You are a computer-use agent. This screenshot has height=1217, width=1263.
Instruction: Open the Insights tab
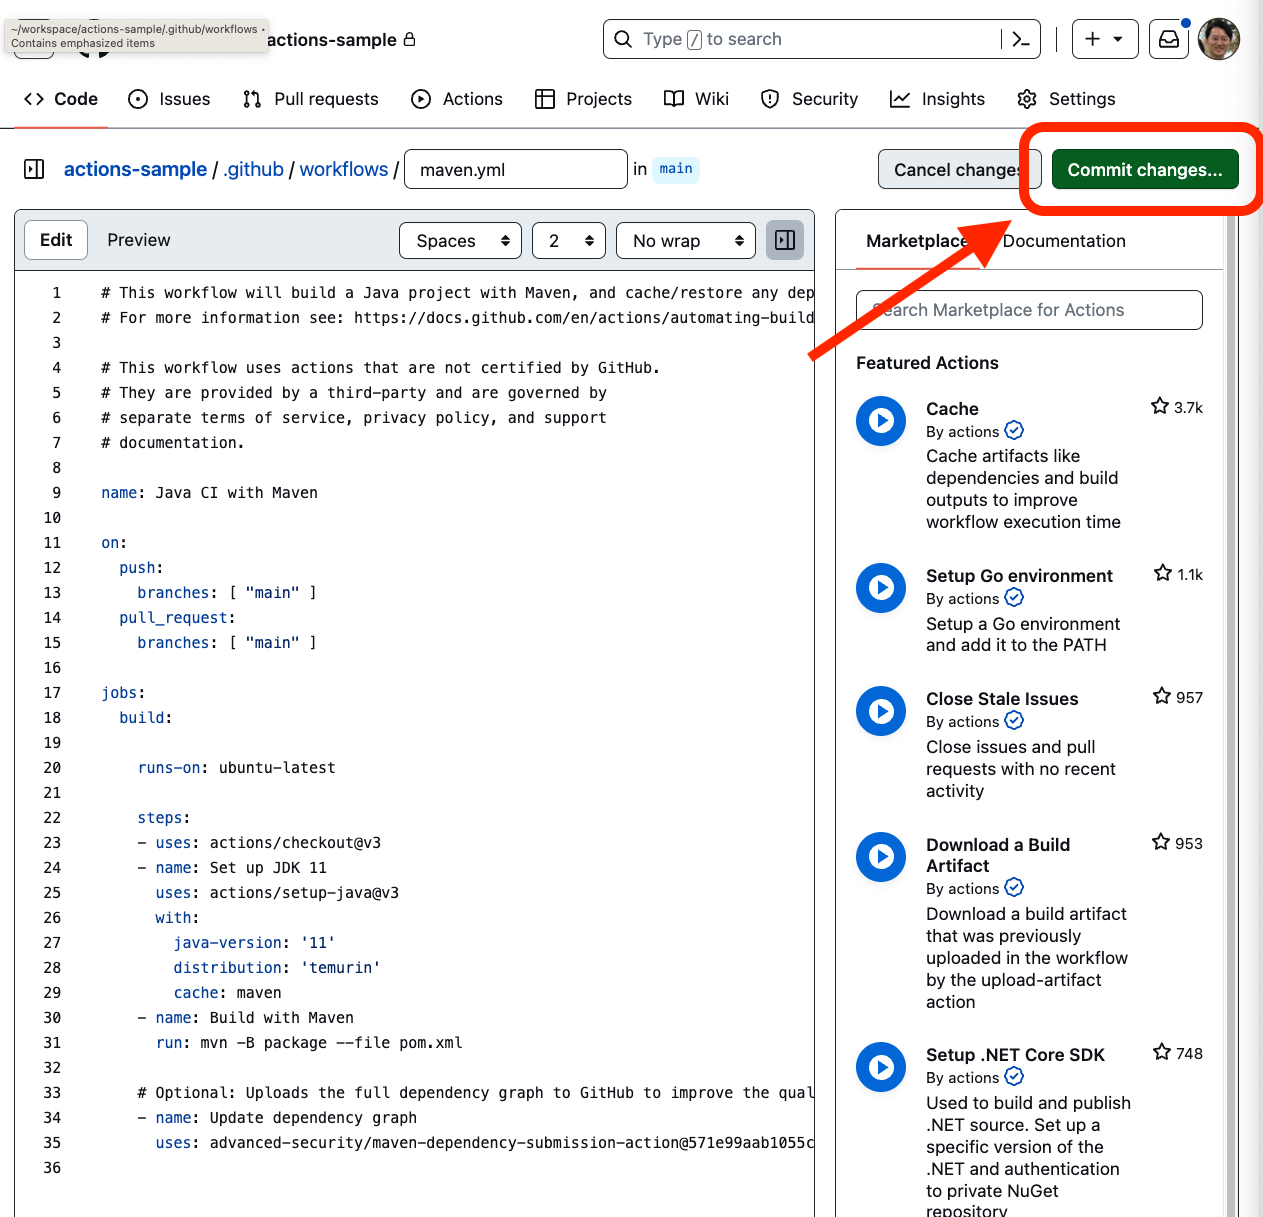[937, 99]
